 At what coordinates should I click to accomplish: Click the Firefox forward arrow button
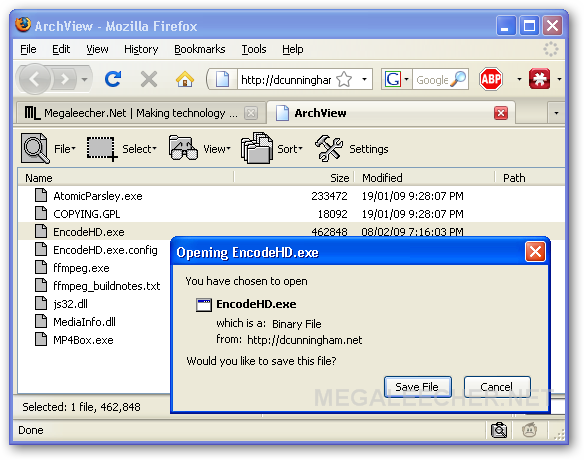coord(65,79)
